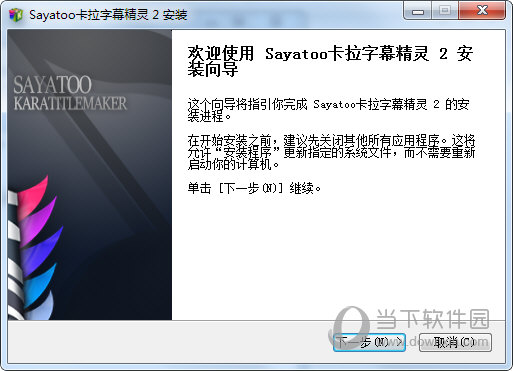
Task: Click the Sayatoo installer title bar icon
Action: click(16, 15)
